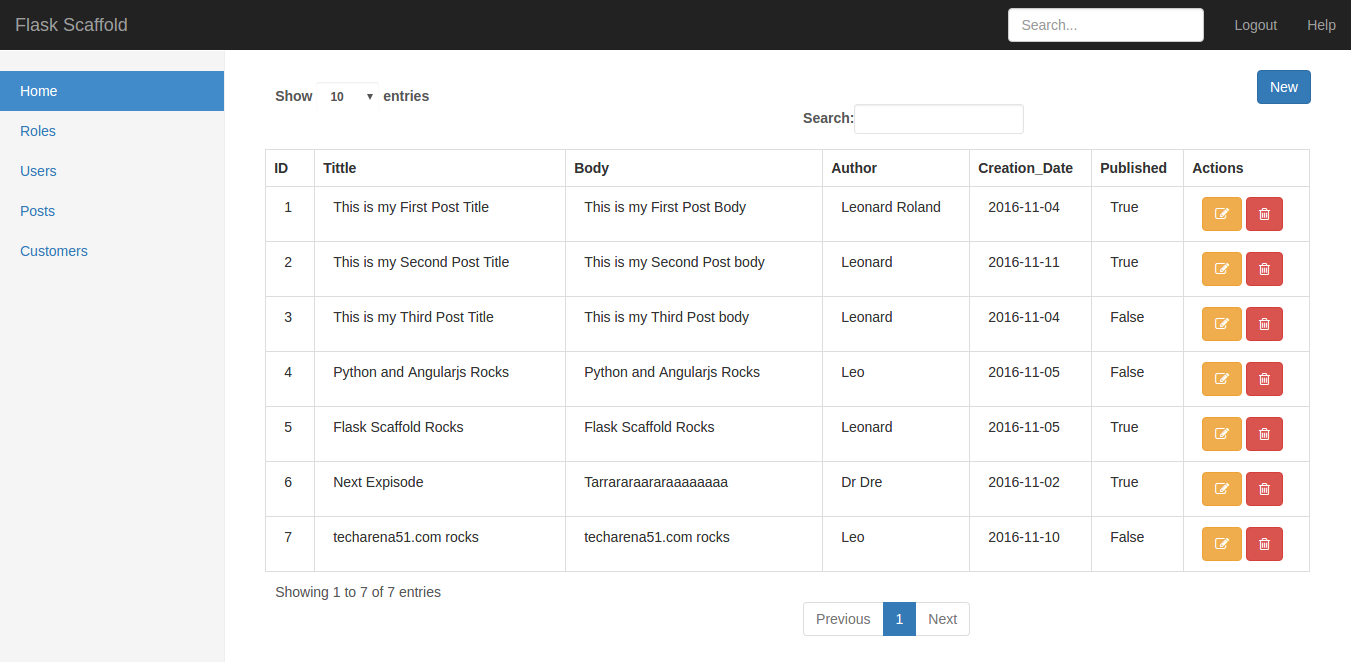
Task: Open Roles in the sidebar
Action: [x=38, y=131]
